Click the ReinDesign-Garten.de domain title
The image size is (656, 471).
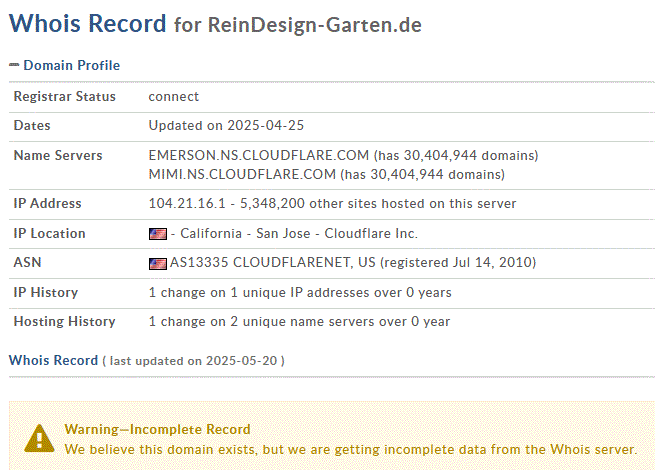pyautogui.click(x=315, y=25)
